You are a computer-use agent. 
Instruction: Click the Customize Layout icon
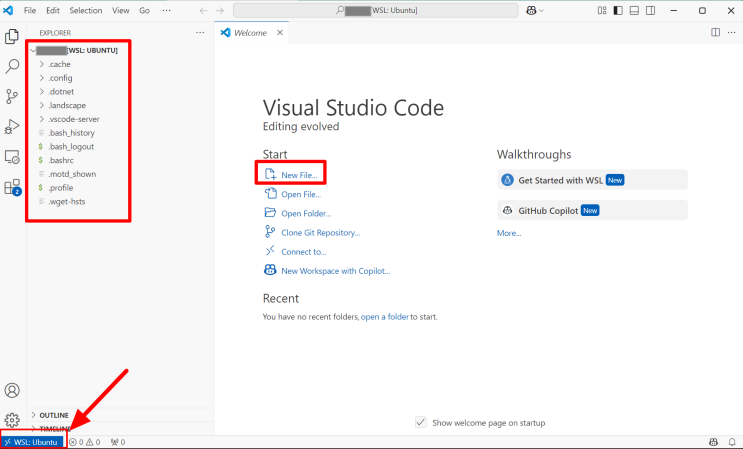tap(602, 10)
